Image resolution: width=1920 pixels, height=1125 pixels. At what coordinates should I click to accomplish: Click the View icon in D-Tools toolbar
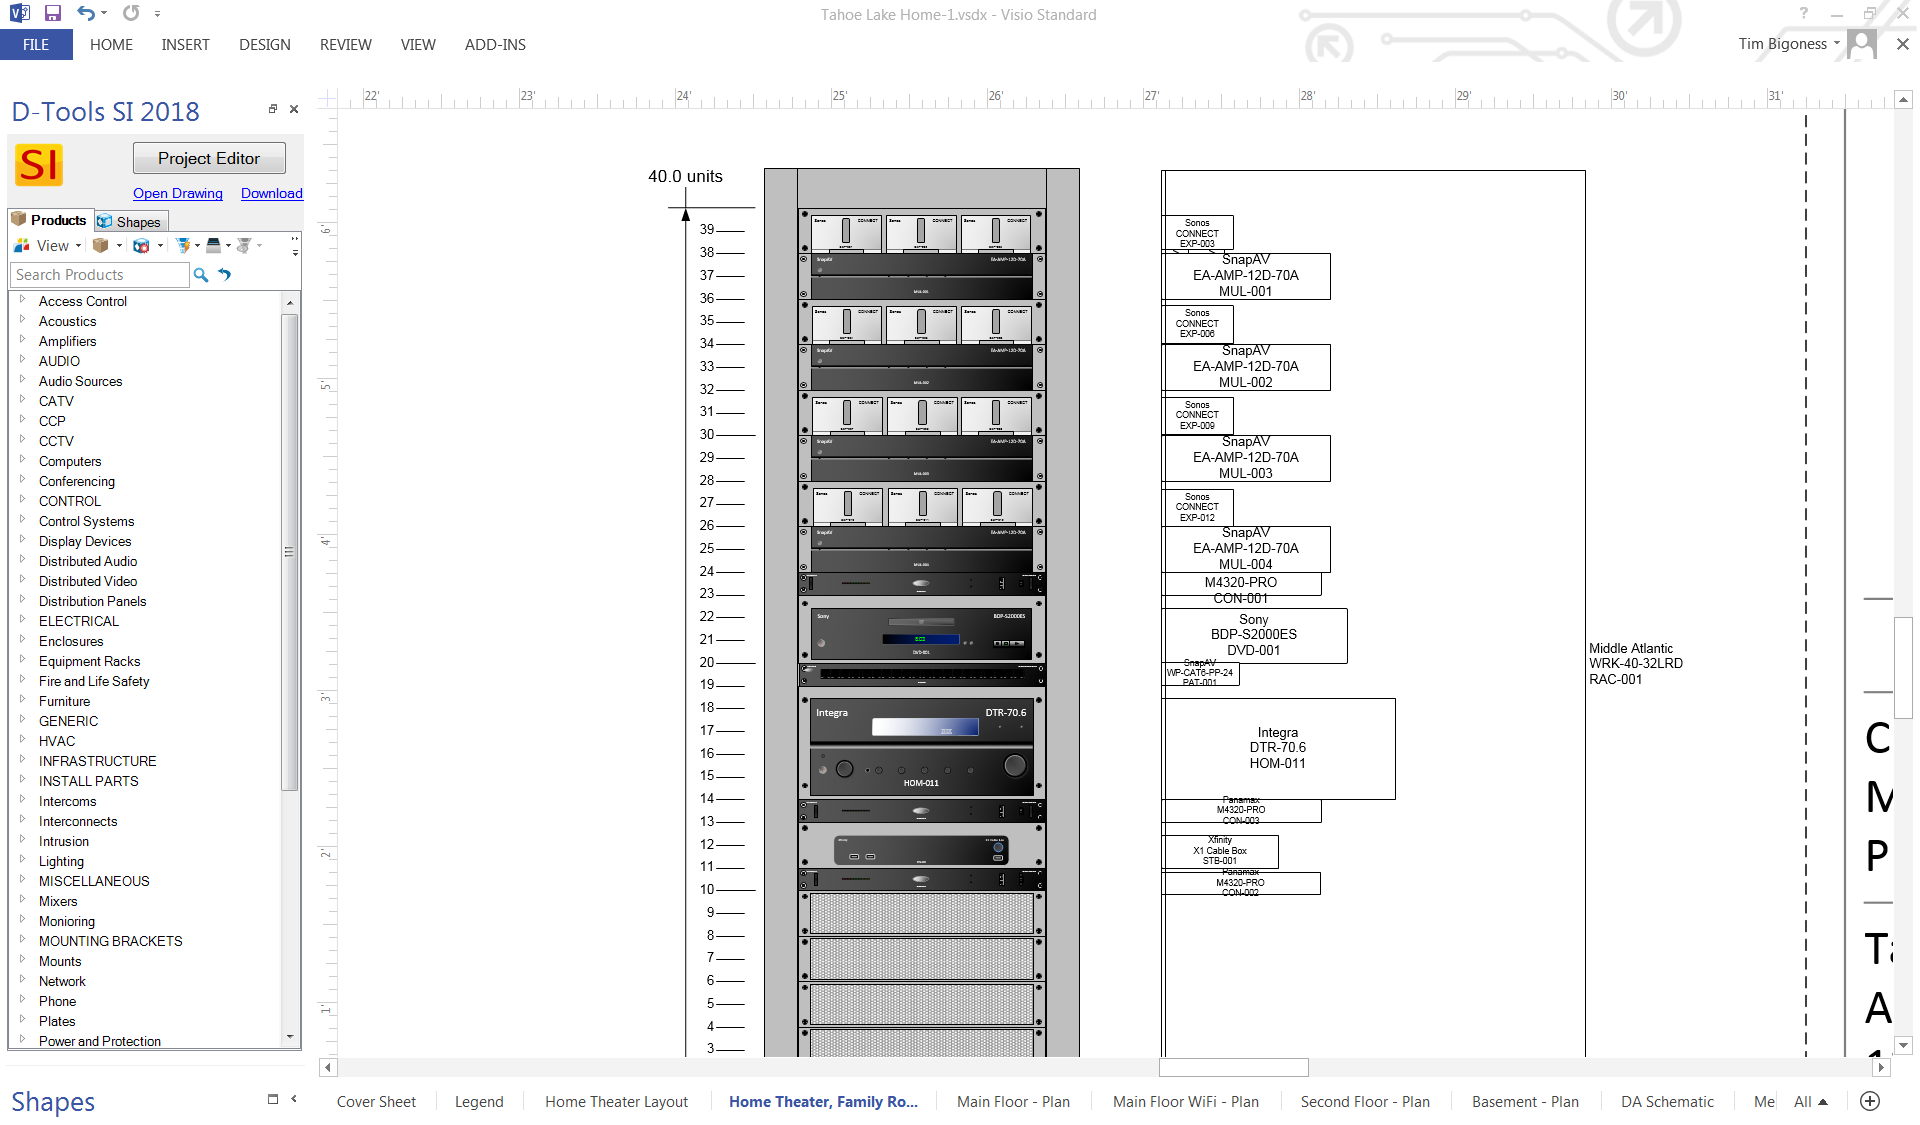pos(22,245)
